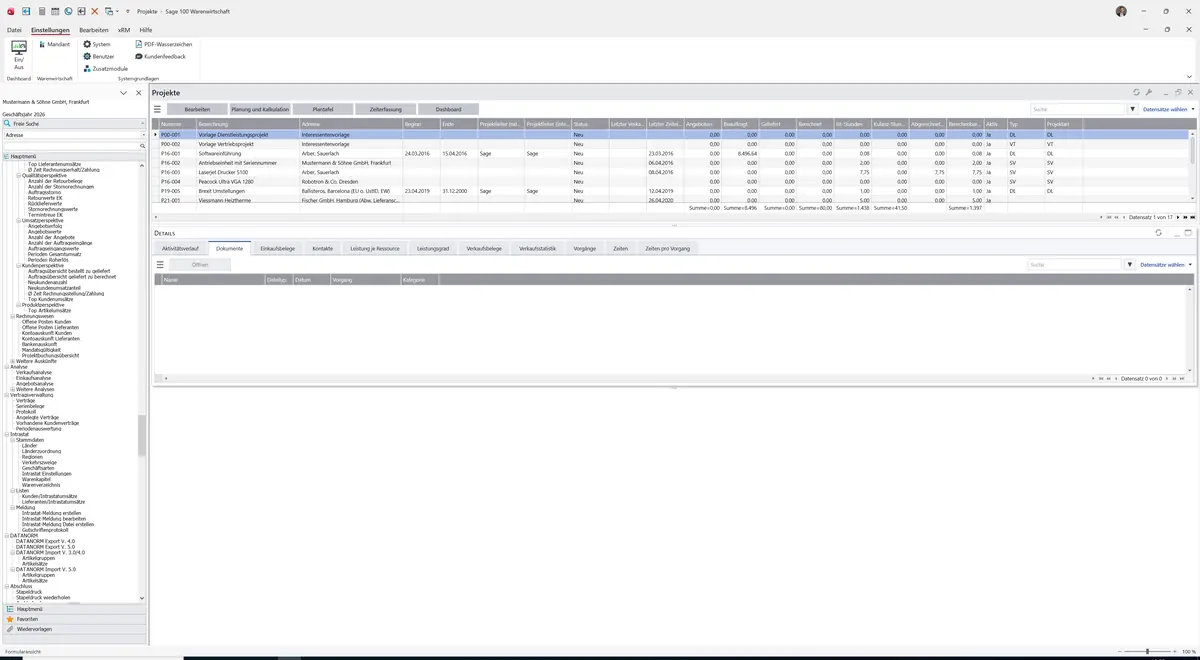Switch to the Verkaufsstatistik tab
Viewport: 1200px width, 660px height.
pyautogui.click(x=537, y=248)
